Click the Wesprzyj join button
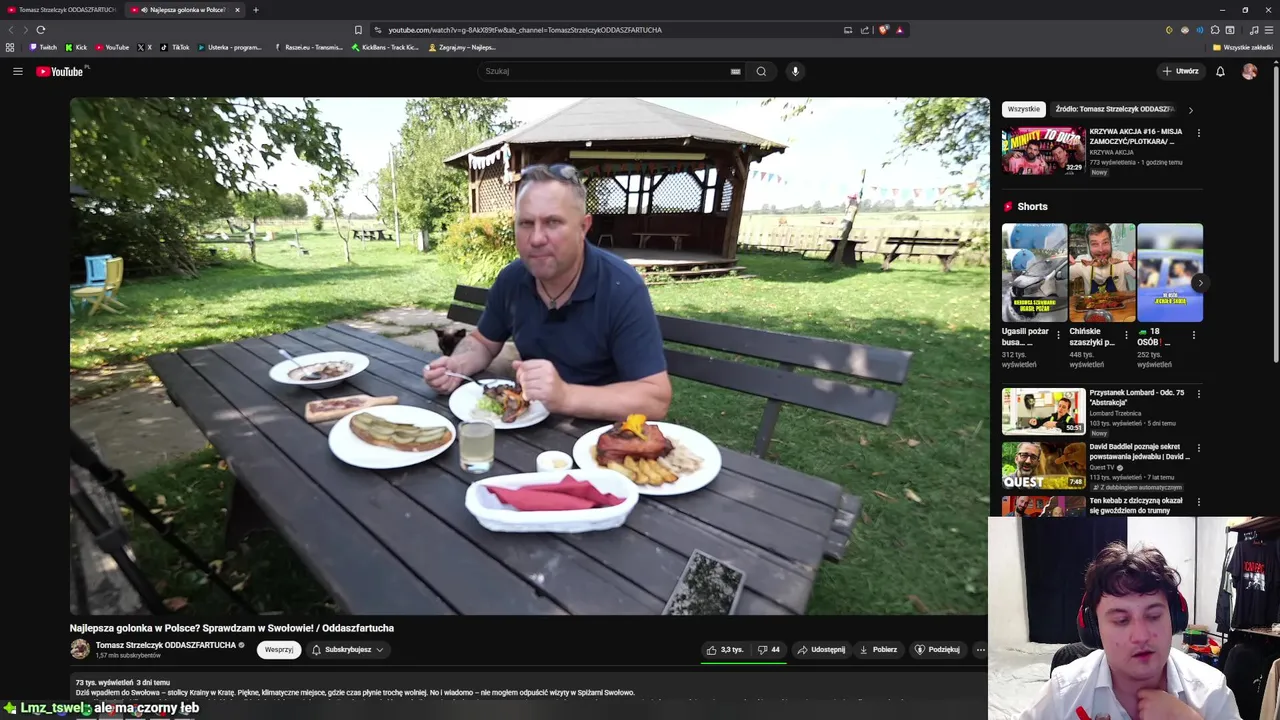Viewport: 1280px width, 720px height. 279,649
